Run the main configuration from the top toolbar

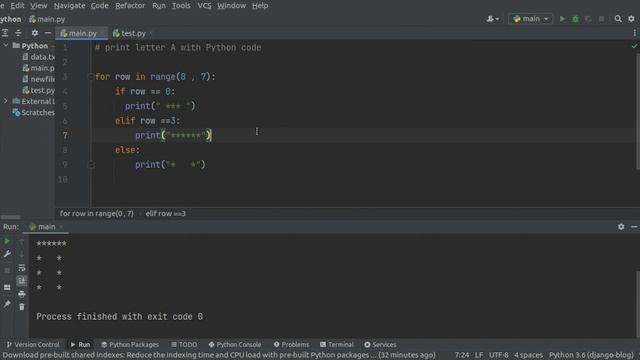[x=562, y=19]
